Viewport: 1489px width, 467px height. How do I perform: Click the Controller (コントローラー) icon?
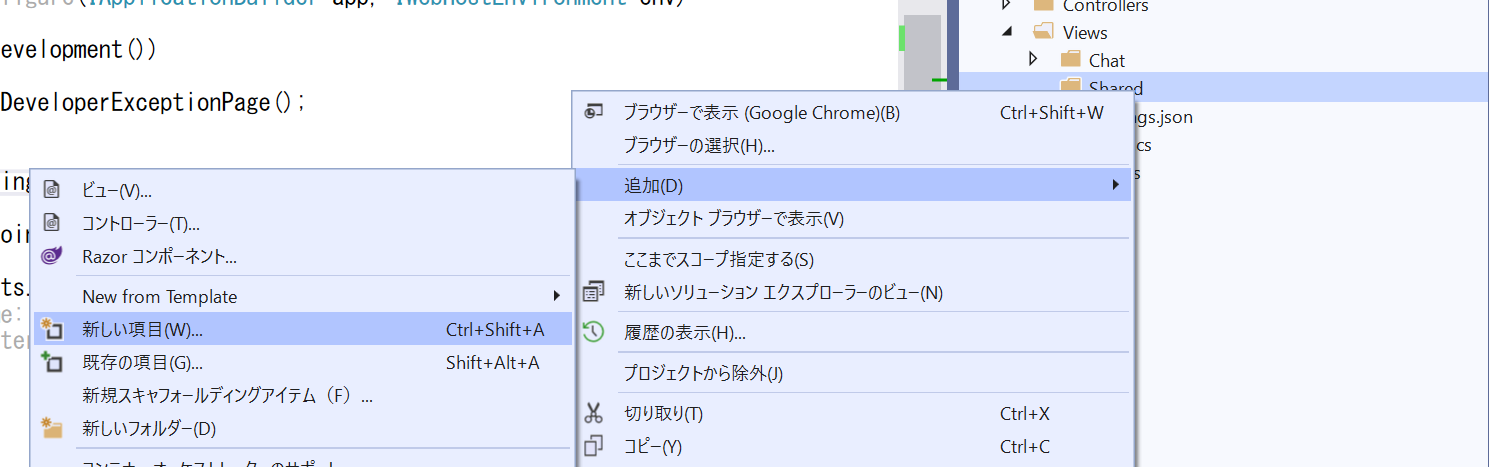tap(52, 223)
